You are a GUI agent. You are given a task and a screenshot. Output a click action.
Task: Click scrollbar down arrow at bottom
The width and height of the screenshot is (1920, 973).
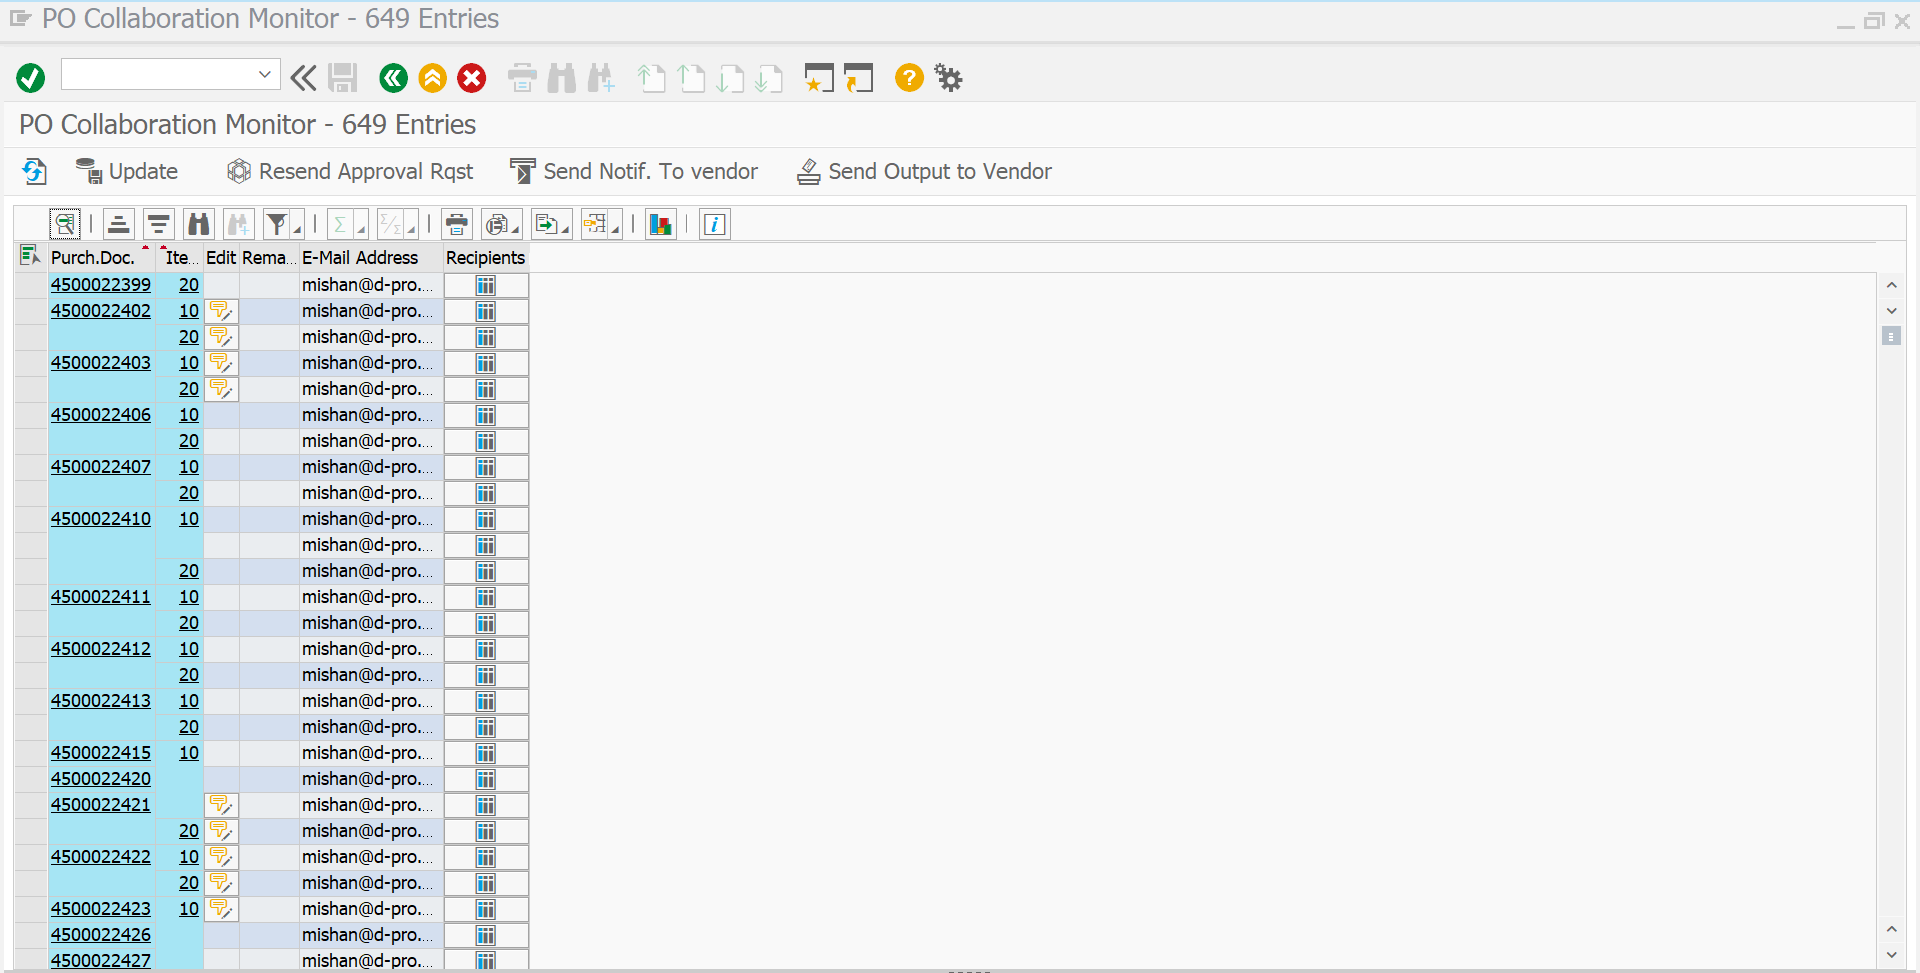tap(1891, 955)
